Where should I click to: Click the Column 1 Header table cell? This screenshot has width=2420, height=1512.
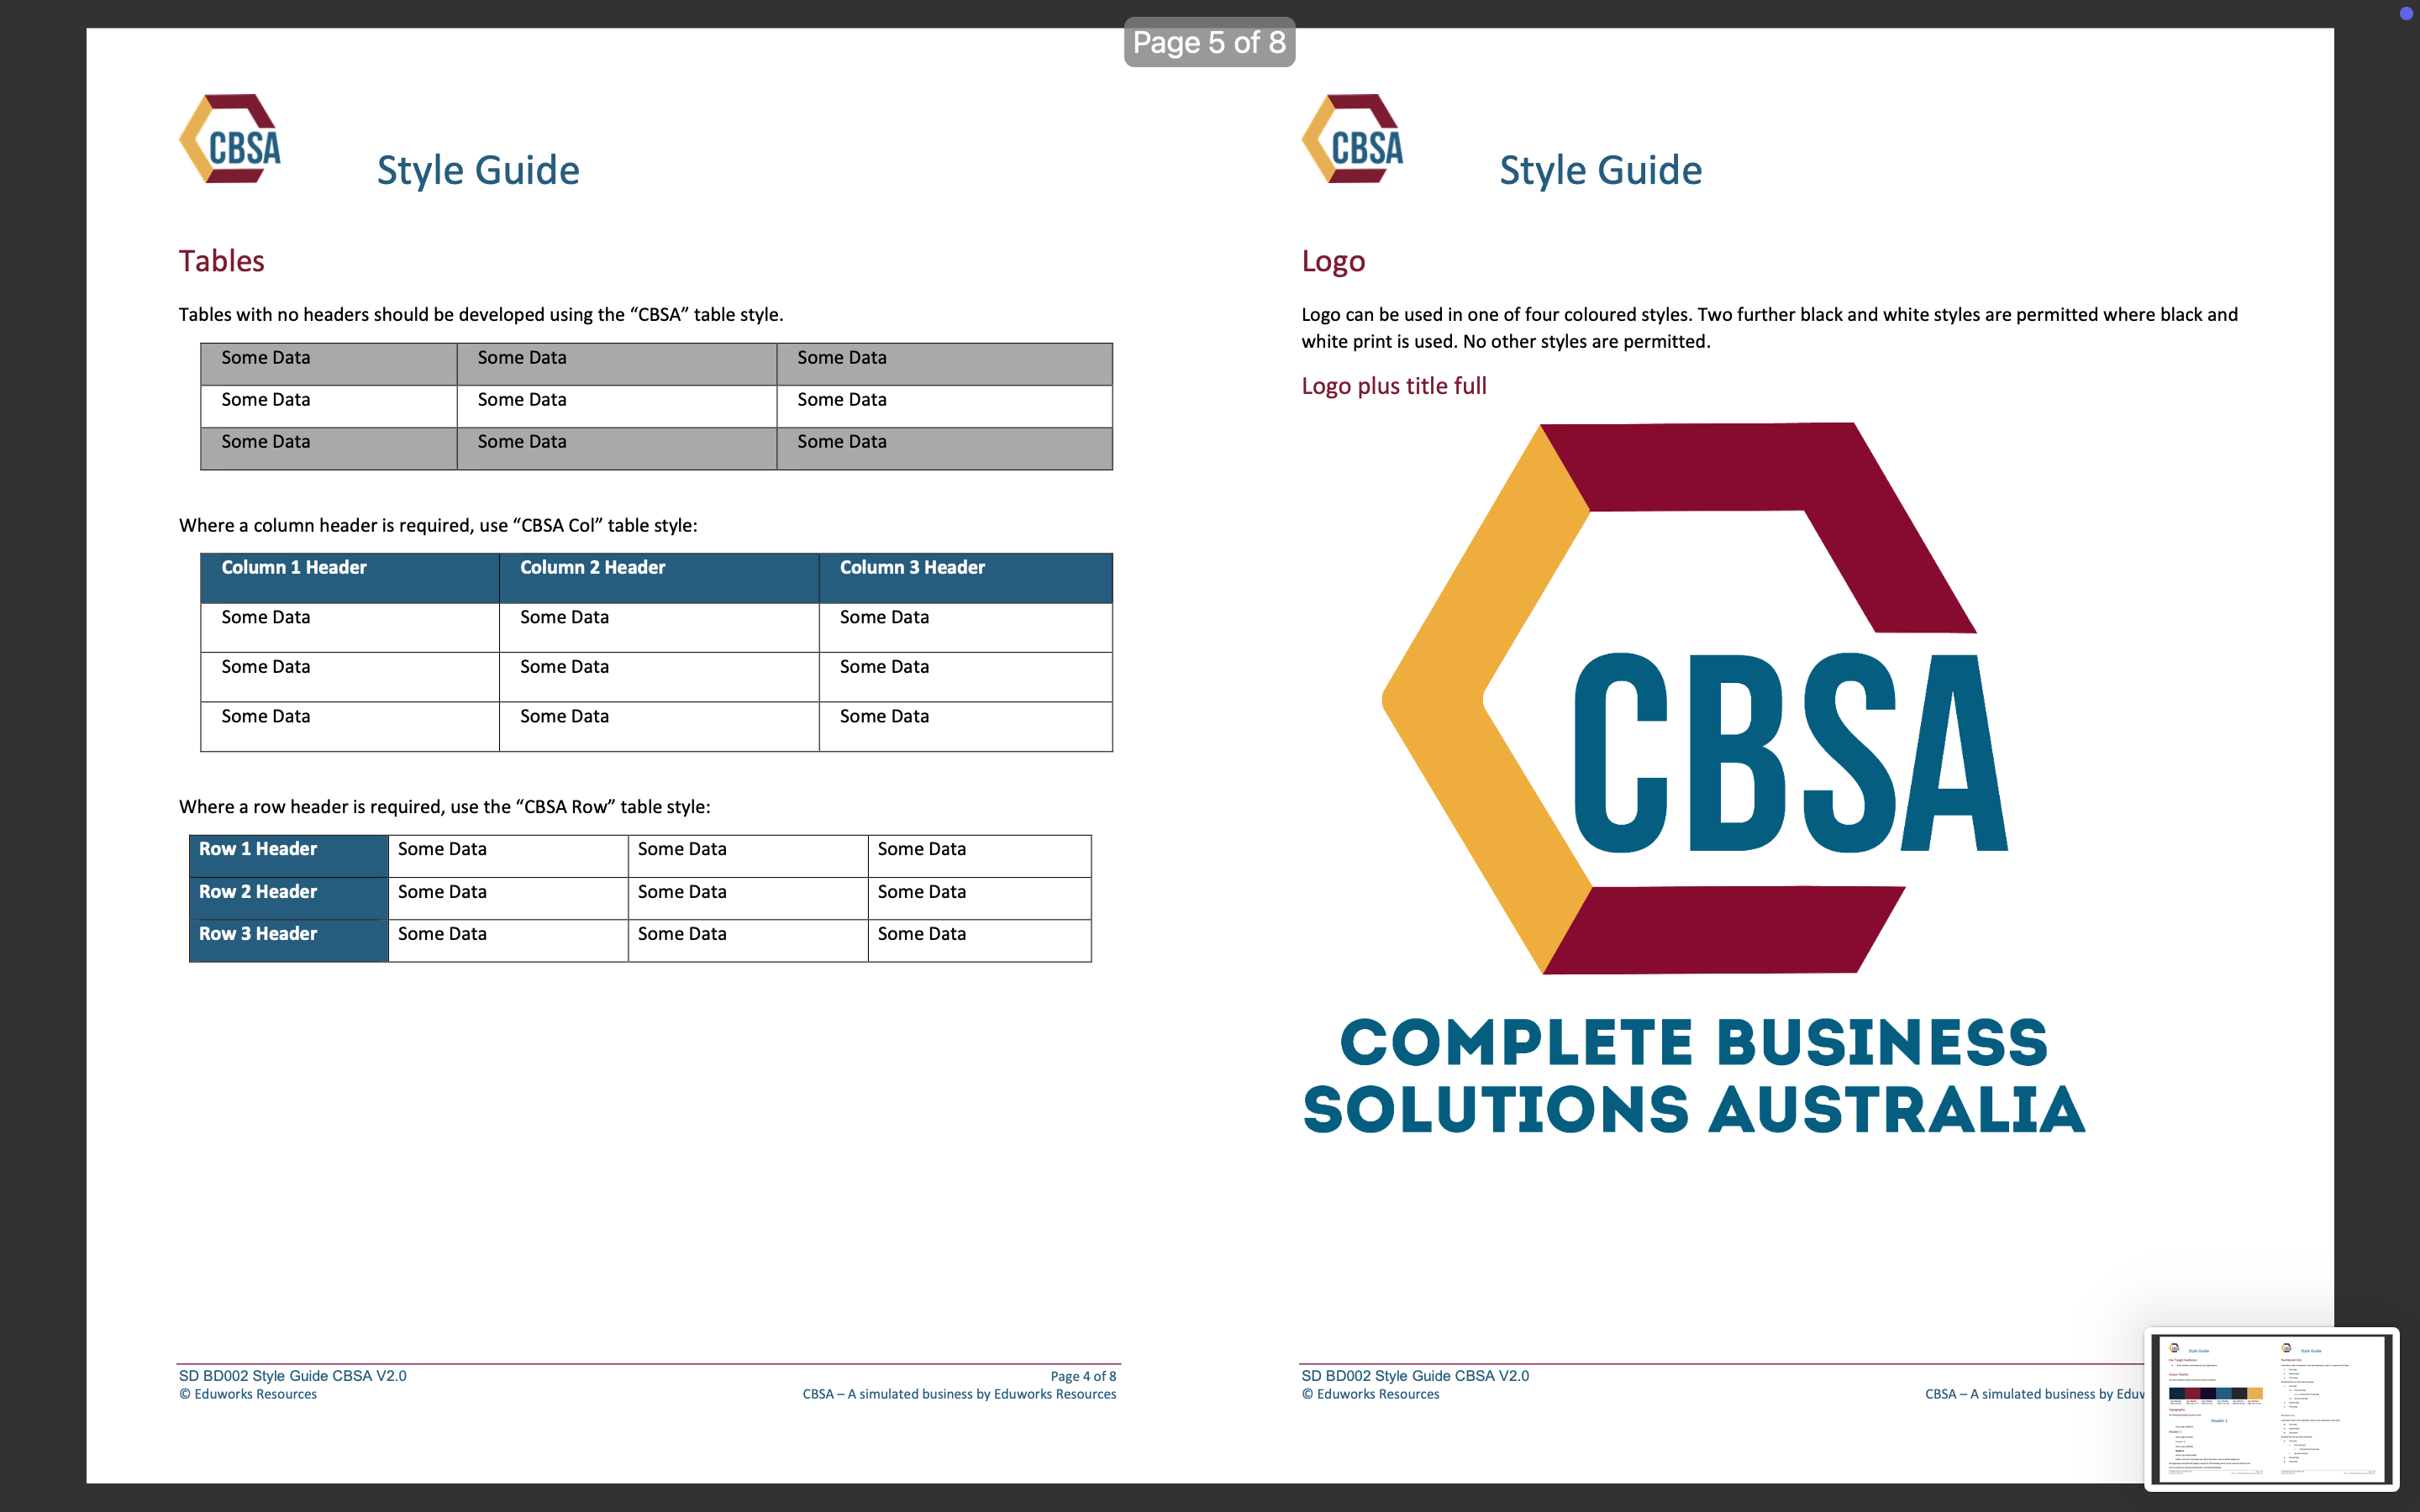click(x=293, y=567)
